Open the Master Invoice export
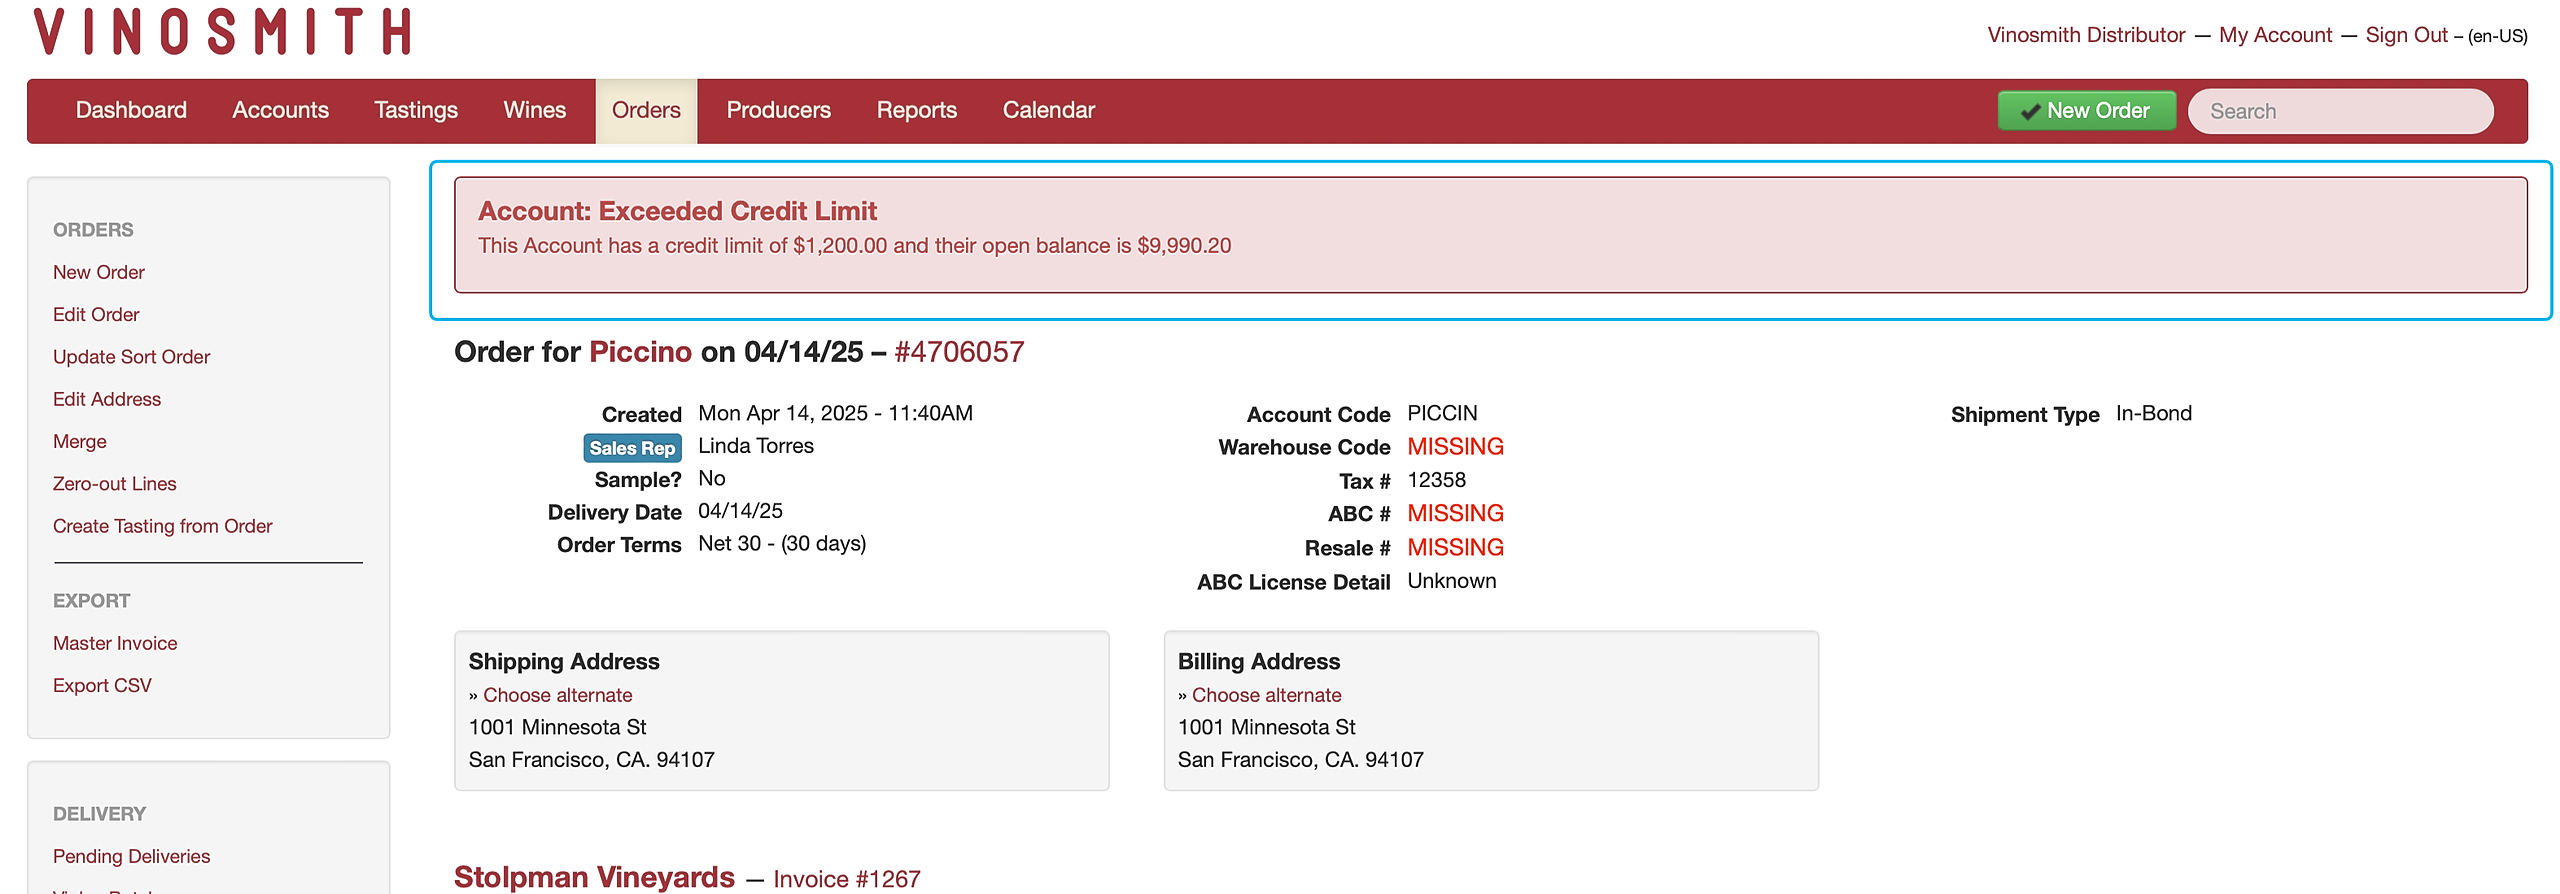The width and height of the screenshot is (2560, 894). [x=115, y=643]
